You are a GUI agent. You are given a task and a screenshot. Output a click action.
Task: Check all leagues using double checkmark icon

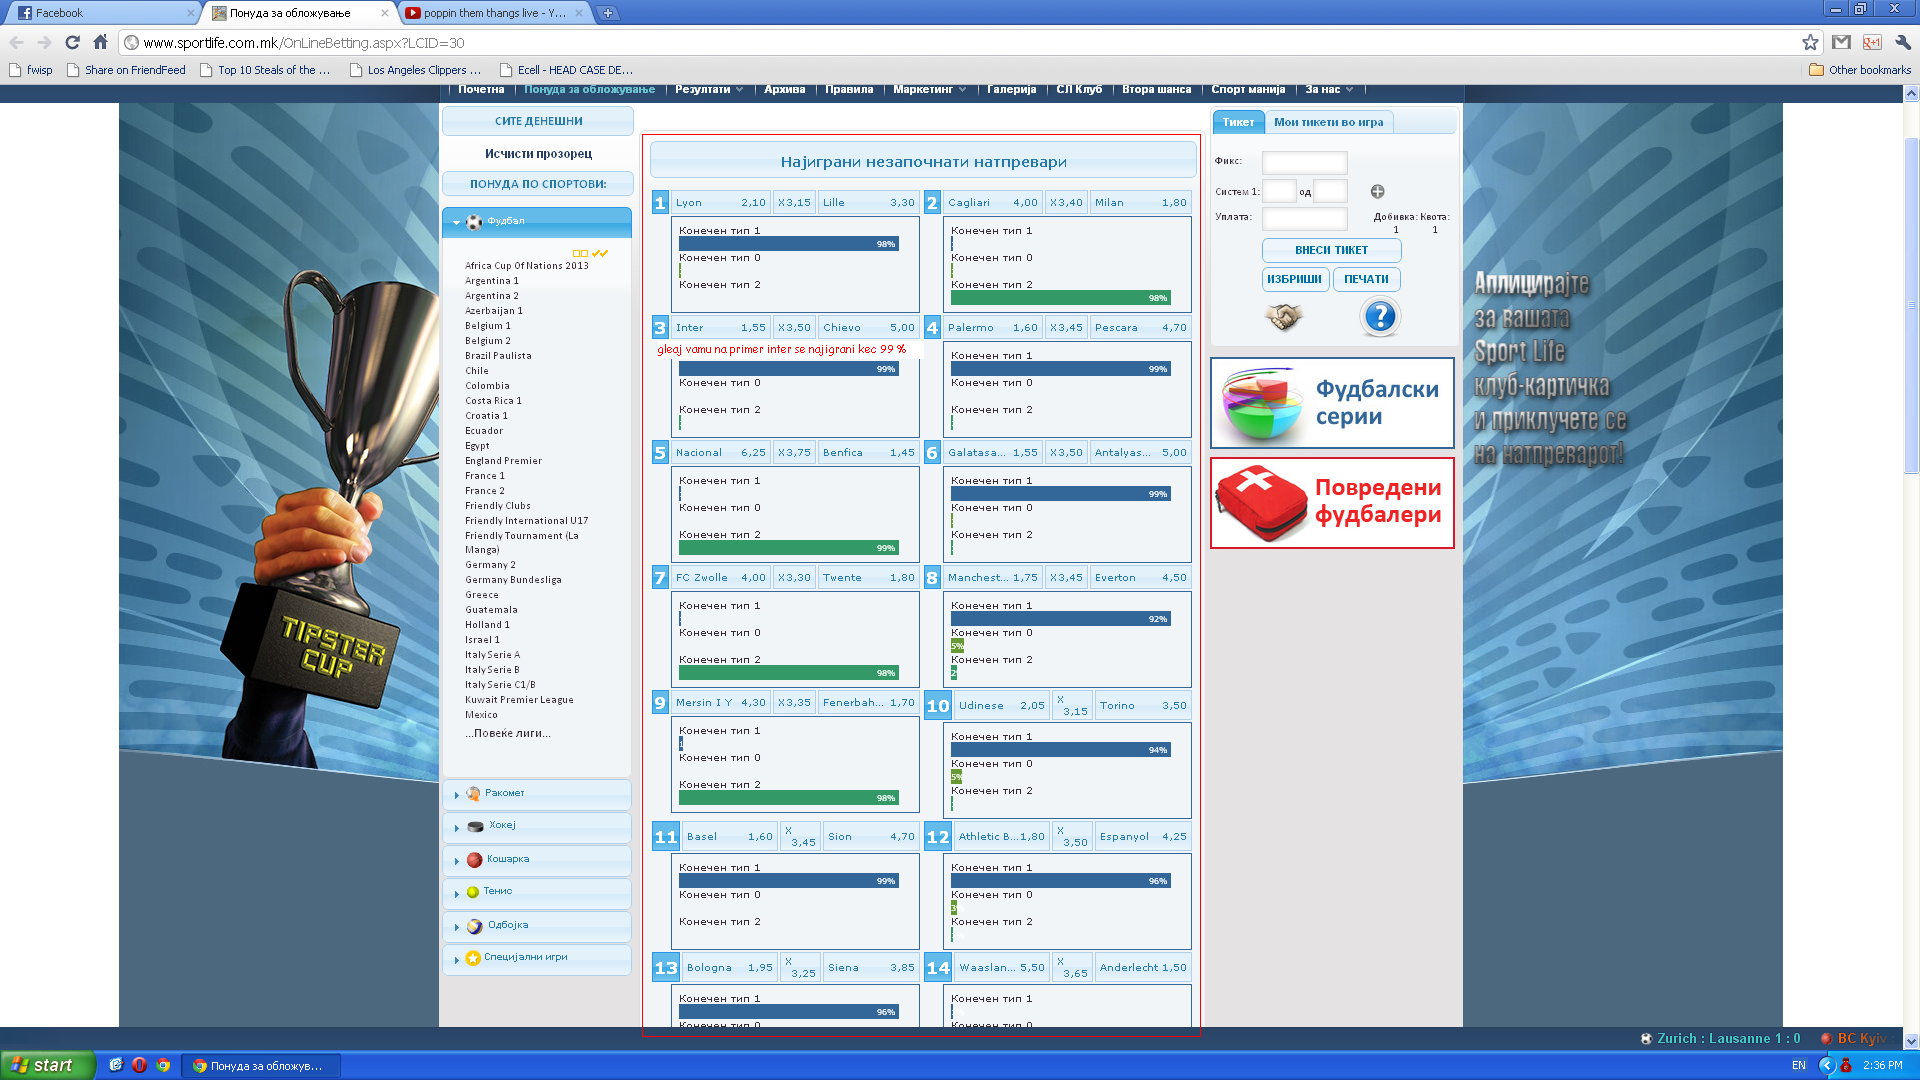tap(600, 254)
